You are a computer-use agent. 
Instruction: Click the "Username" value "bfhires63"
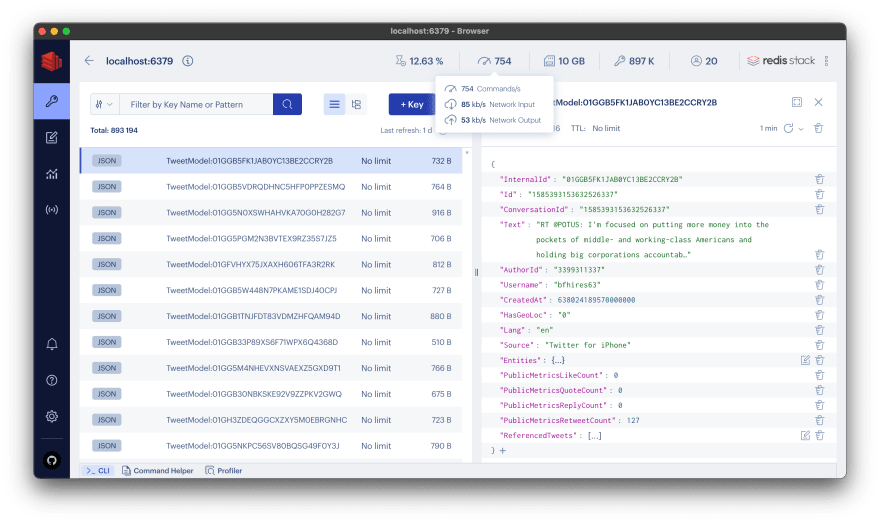[577, 285]
